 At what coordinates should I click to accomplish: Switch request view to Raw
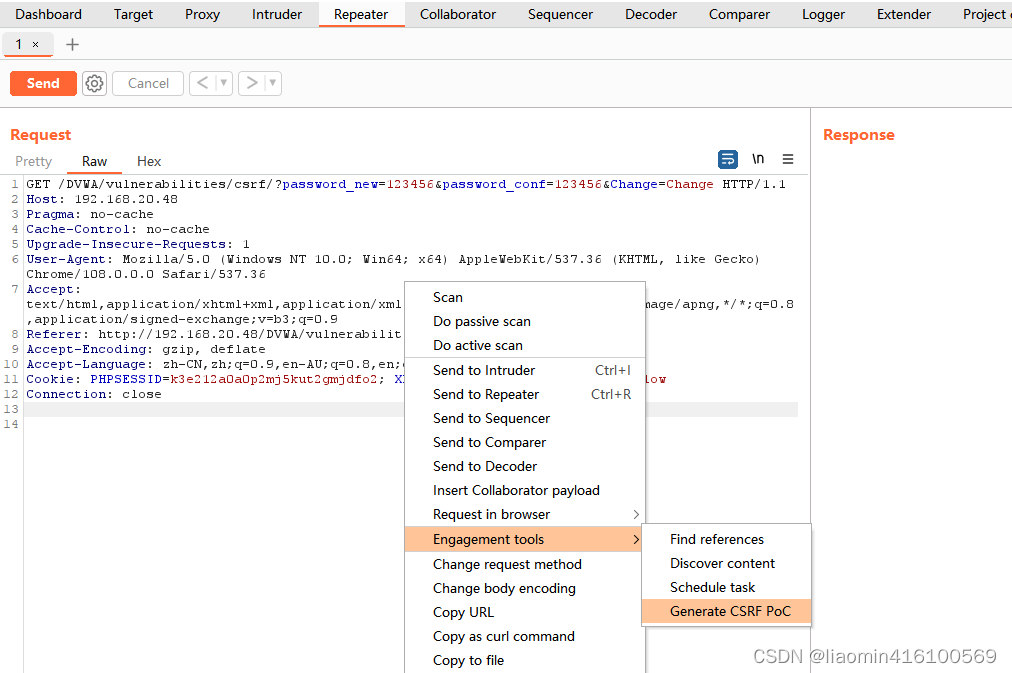click(x=94, y=161)
